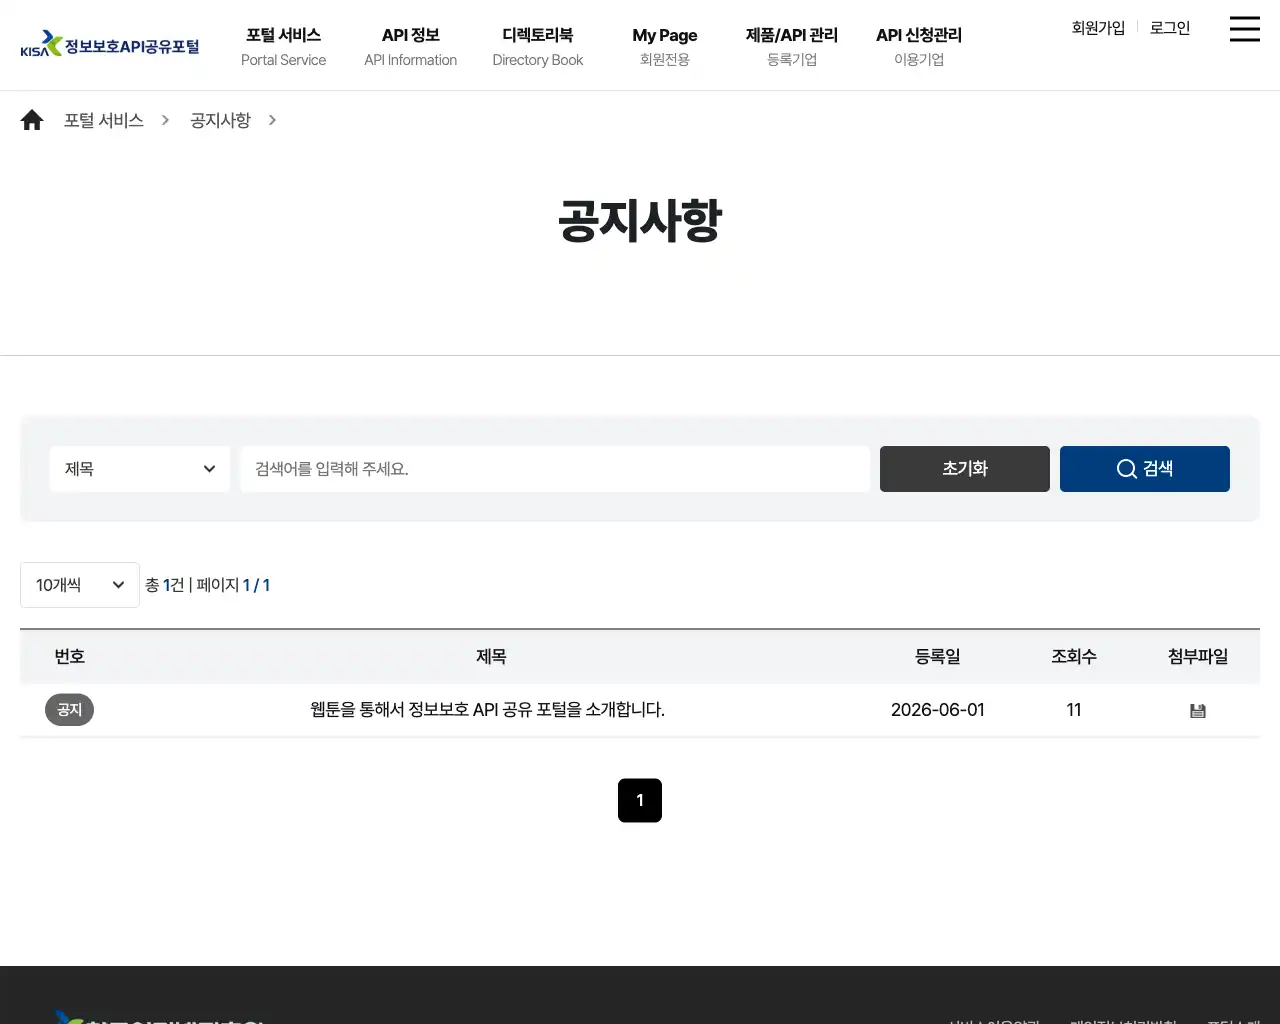Open the 디렉토리북 menu

click(x=538, y=46)
